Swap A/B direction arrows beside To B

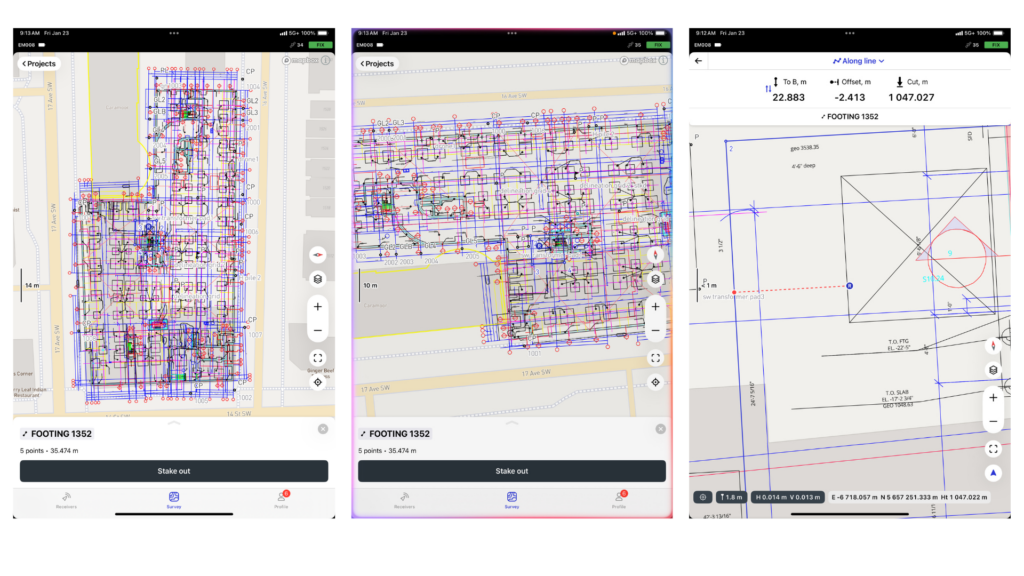click(768, 89)
